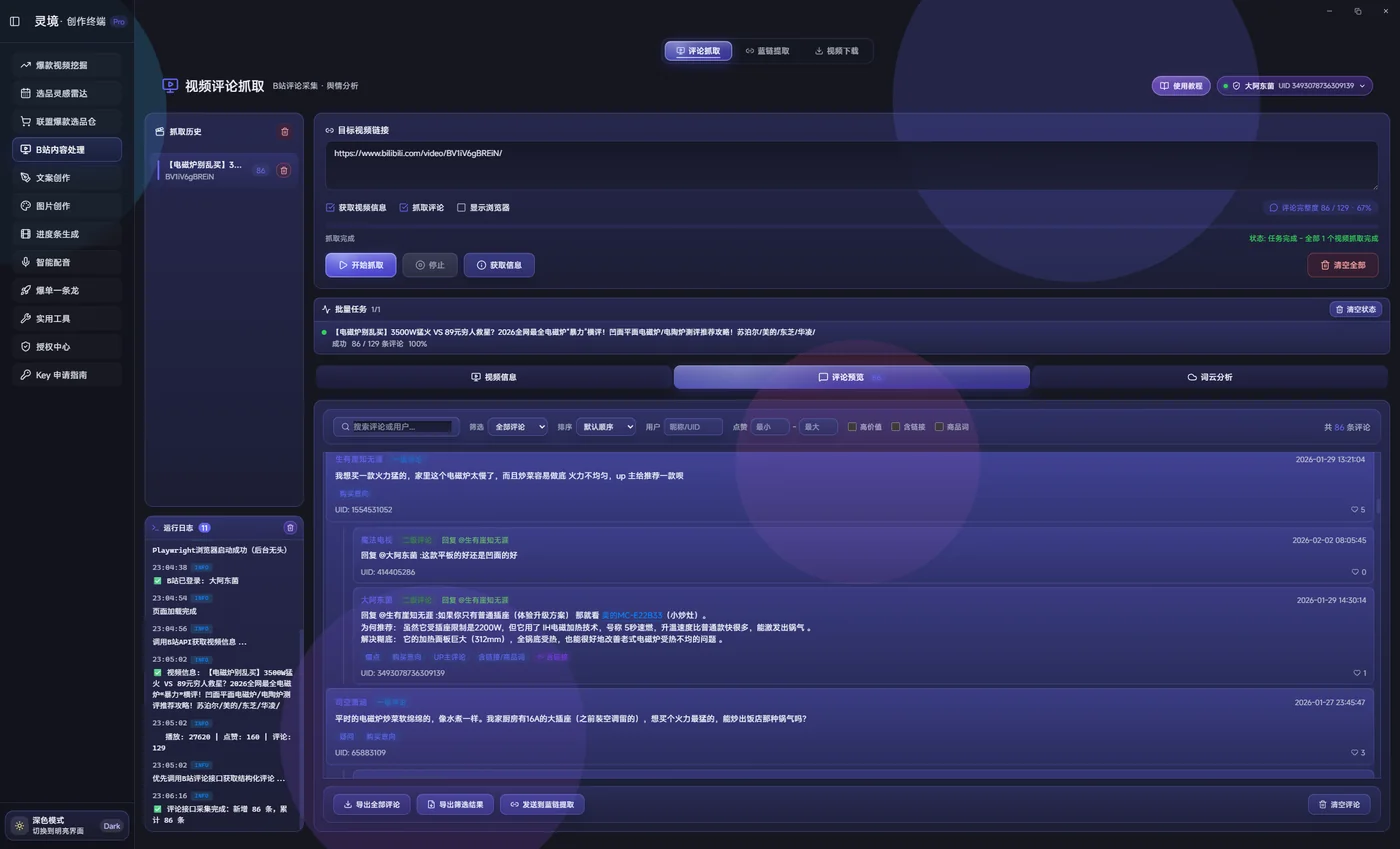Screen dimensions: 1400x849
Task: Check the 含链接 filter checkbox
Action: [x=895, y=427]
